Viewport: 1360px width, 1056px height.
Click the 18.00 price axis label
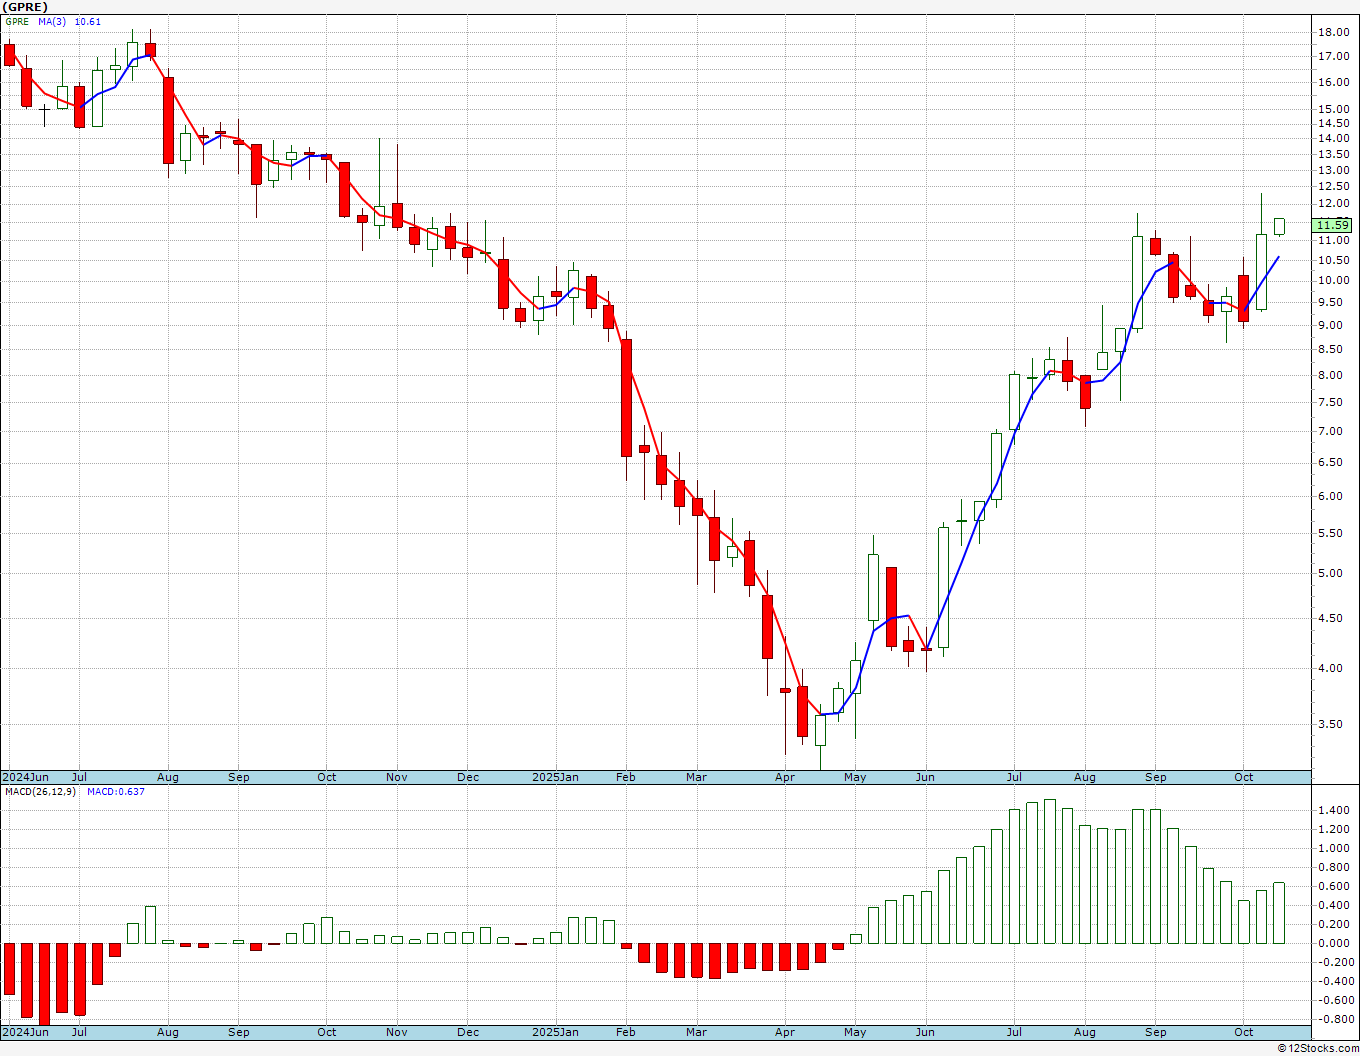[x=1334, y=32]
